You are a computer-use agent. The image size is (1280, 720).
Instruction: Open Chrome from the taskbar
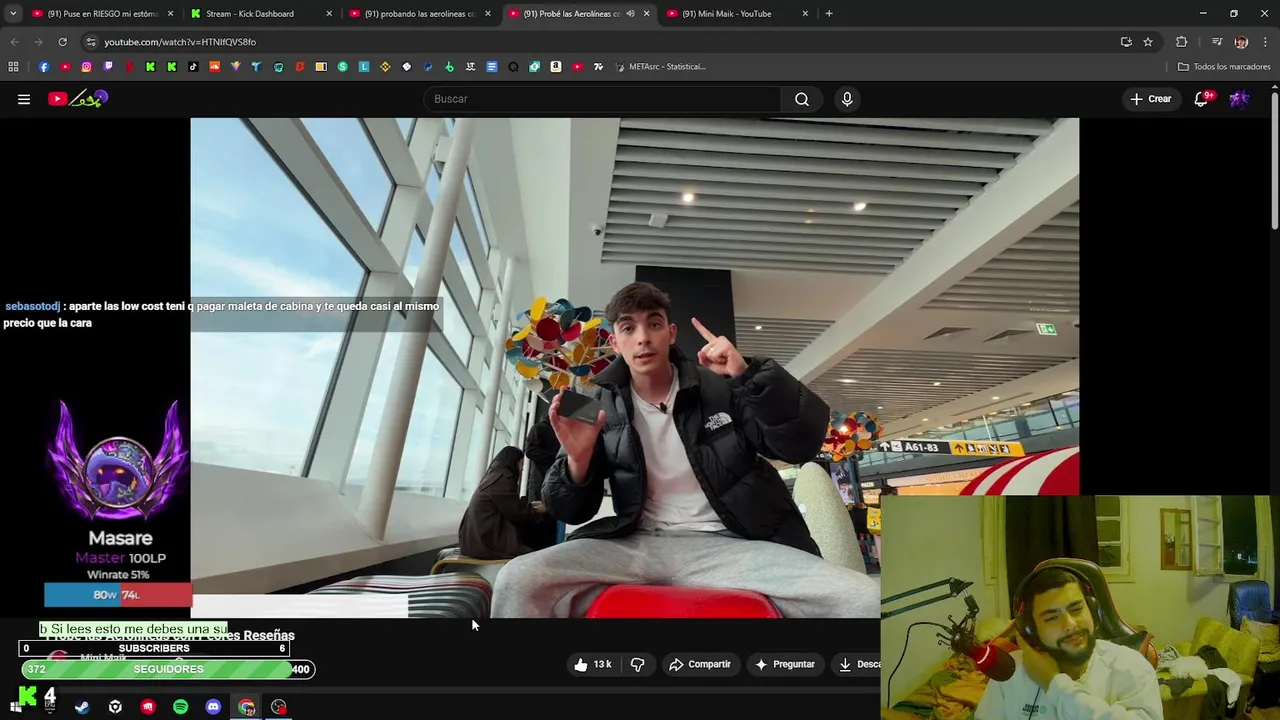tap(246, 707)
